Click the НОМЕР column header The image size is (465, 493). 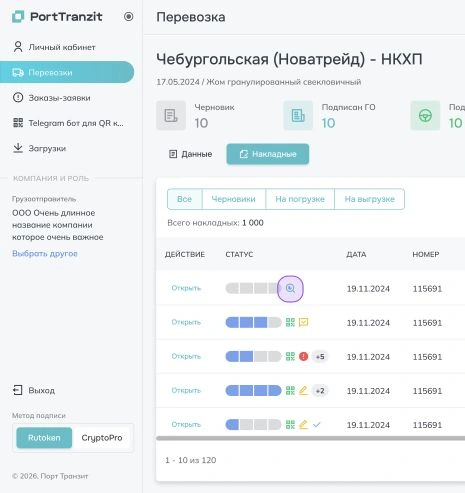point(426,254)
